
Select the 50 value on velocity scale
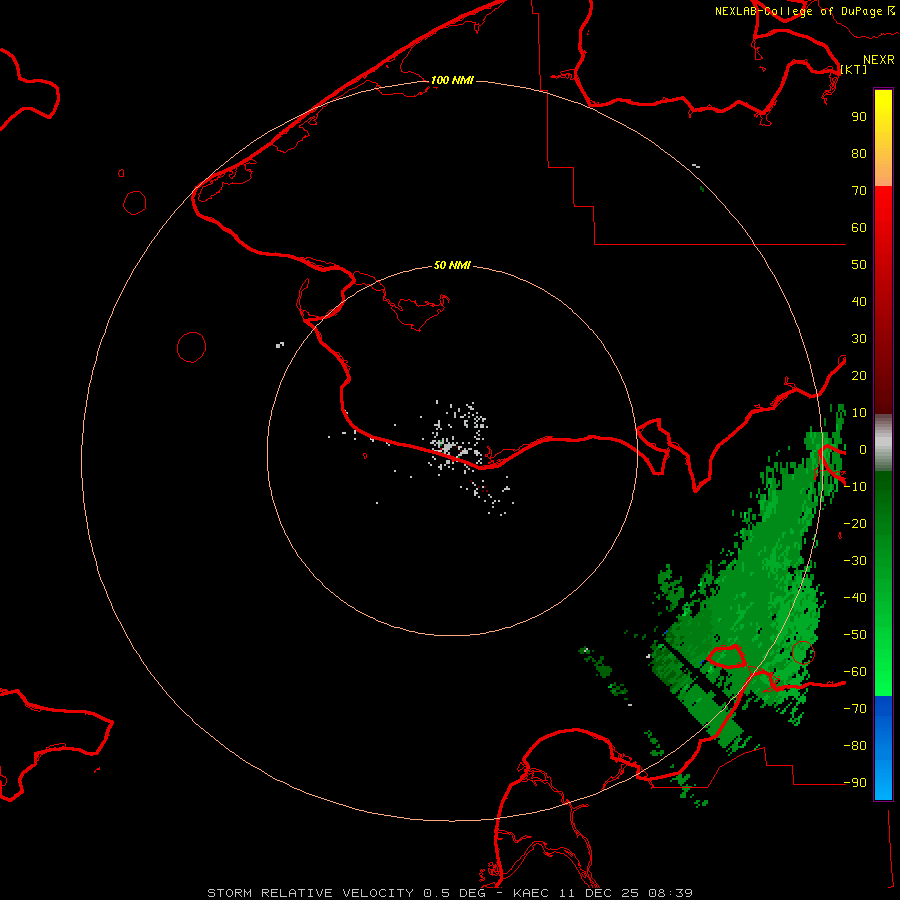coord(859,265)
